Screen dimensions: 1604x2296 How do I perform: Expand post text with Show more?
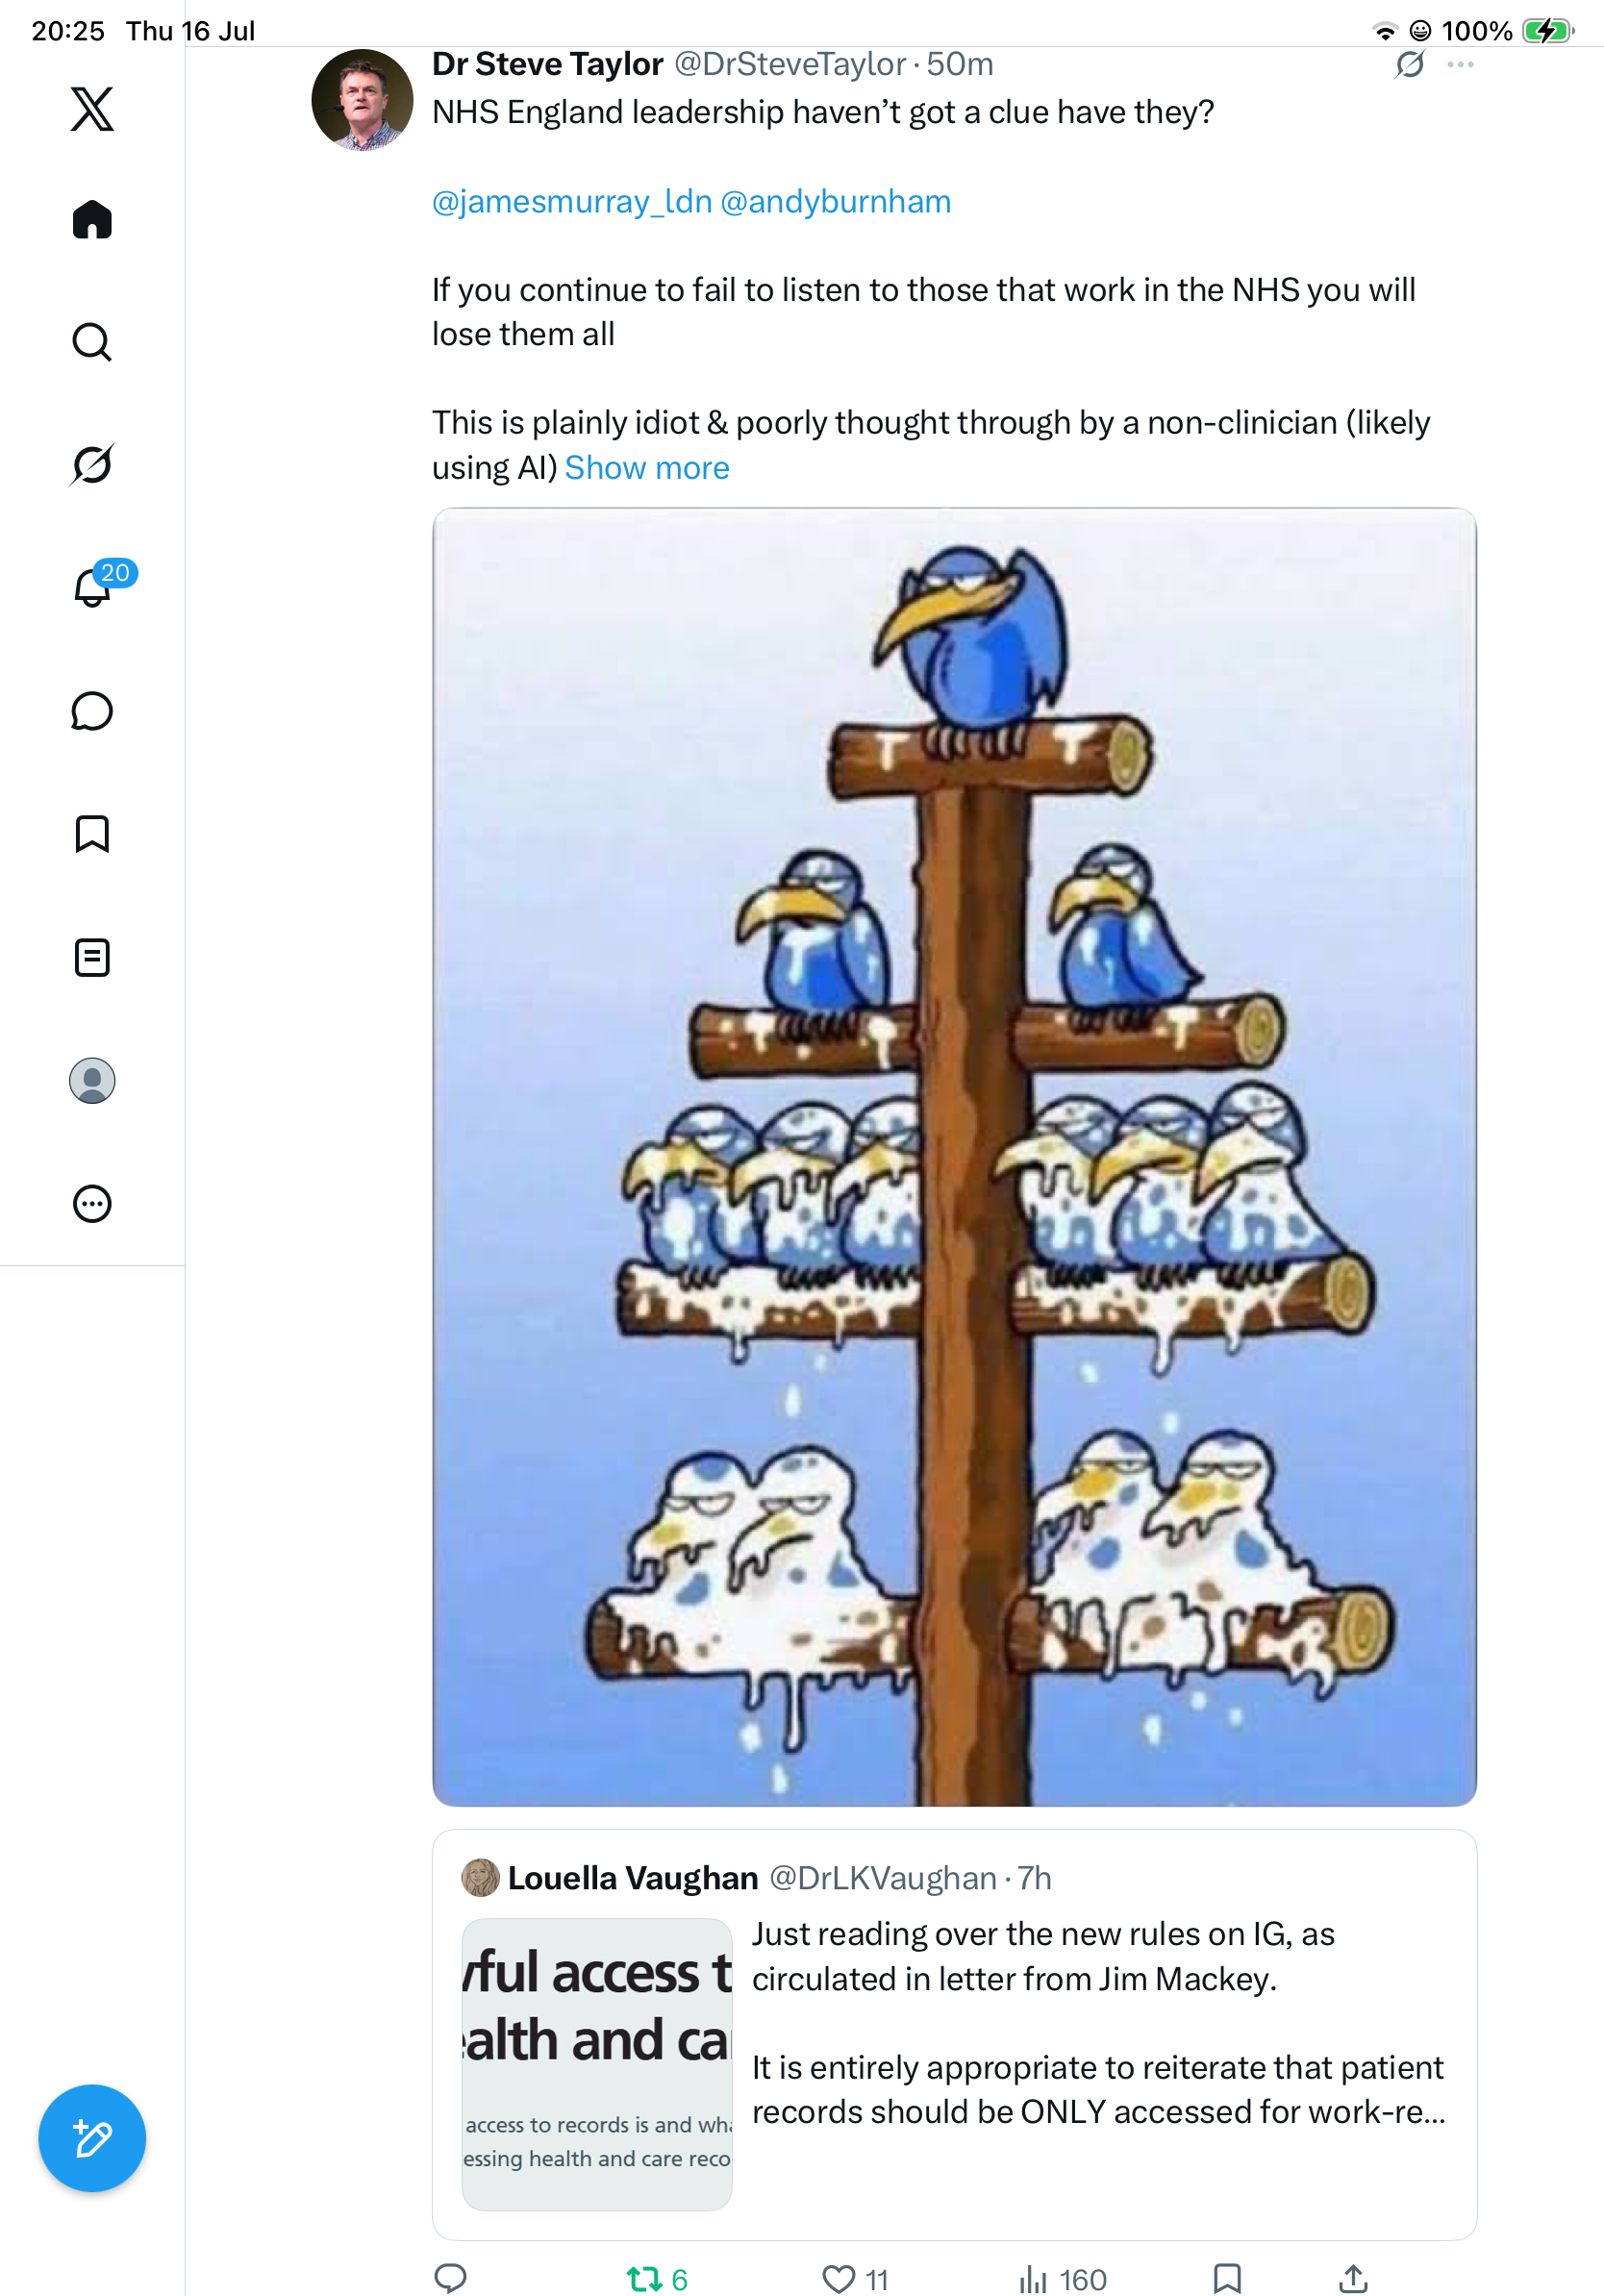coord(647,468)
